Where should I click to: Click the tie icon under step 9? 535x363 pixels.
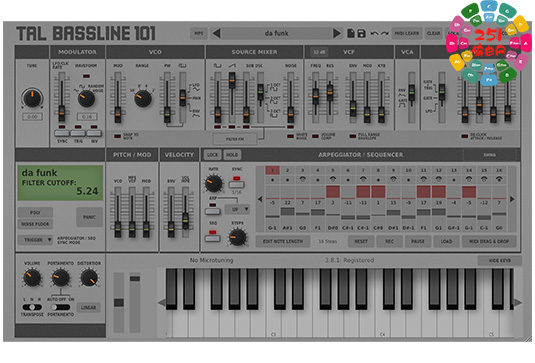(x=393, y=179)
